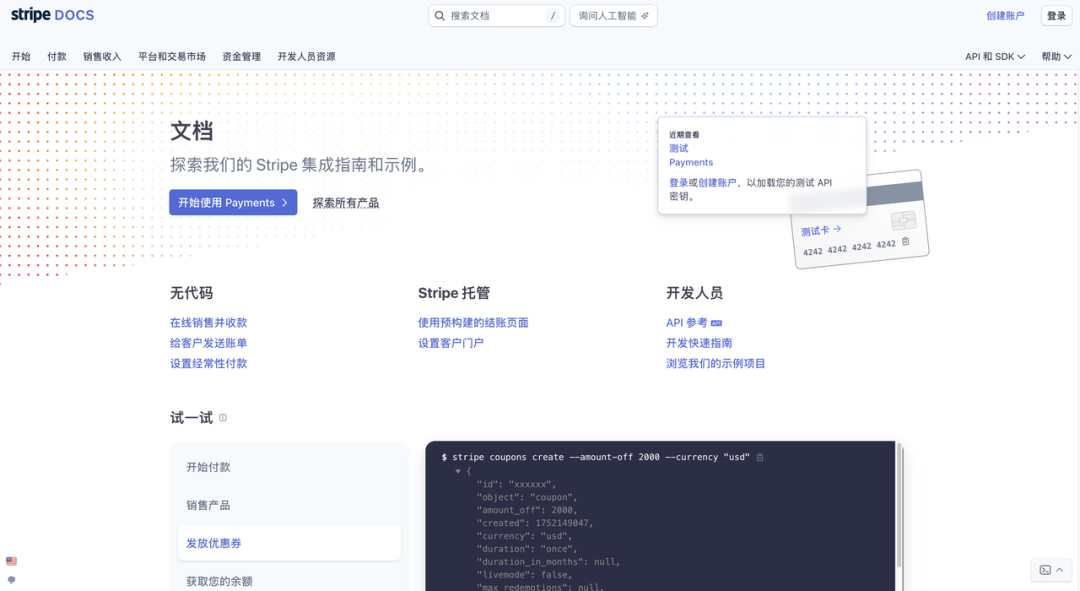Select the 开始付款 tab
1080x591 pixels.
point(289,467)
